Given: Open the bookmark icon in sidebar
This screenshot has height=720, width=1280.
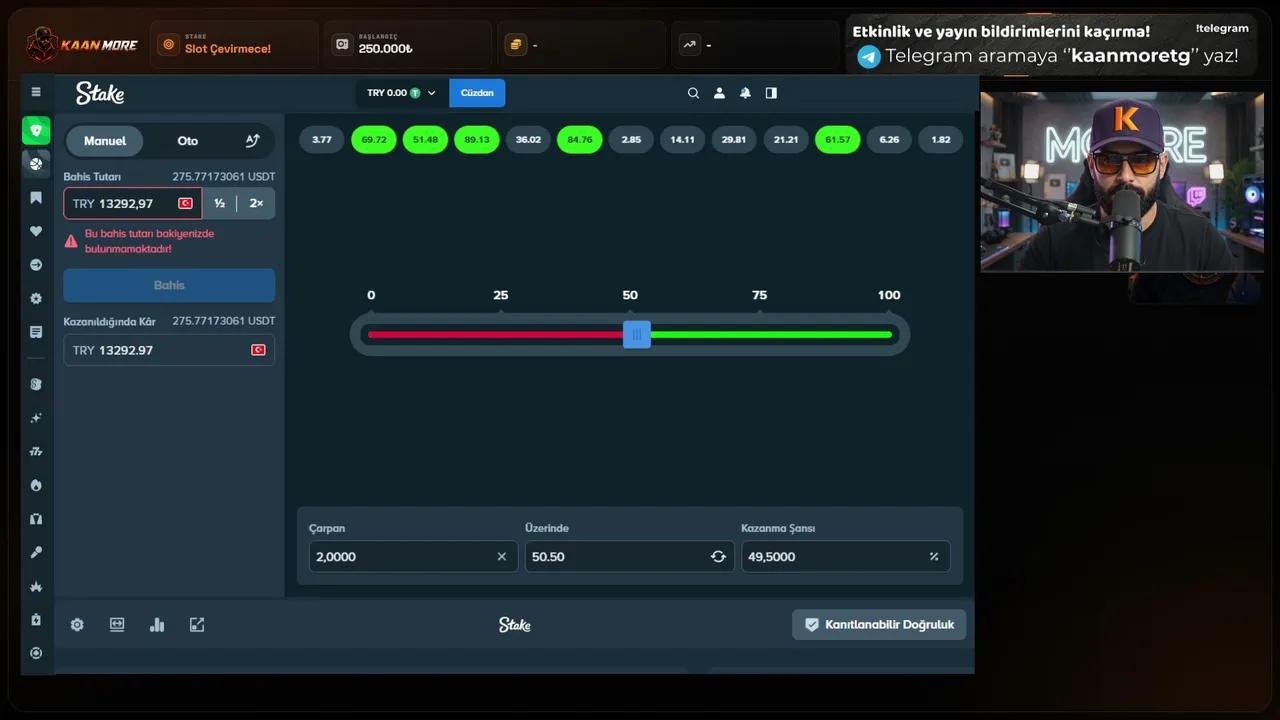Looking at the screenshot, I should (36, 198).
